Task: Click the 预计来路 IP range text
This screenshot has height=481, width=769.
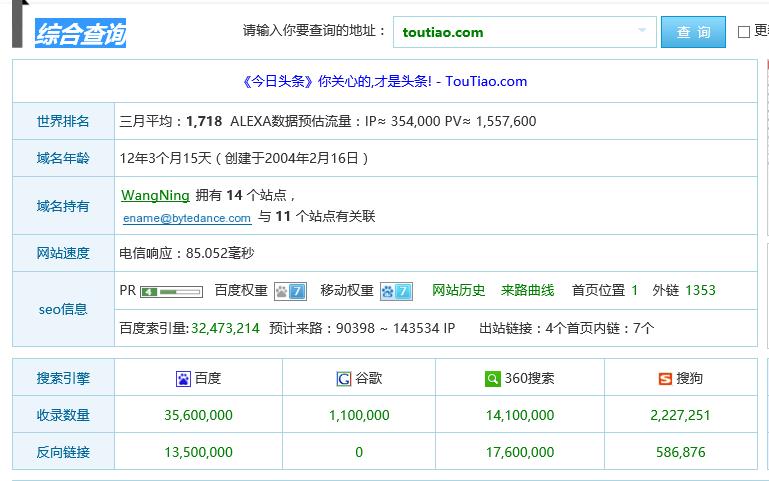Action: pyautogui.click(x=362, y=328)
